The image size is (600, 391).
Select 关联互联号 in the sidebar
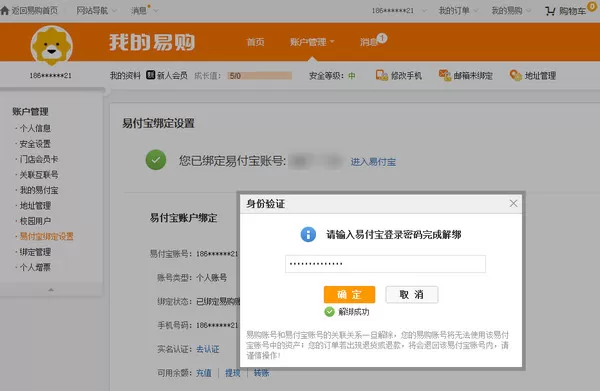[x=39, y=175]
